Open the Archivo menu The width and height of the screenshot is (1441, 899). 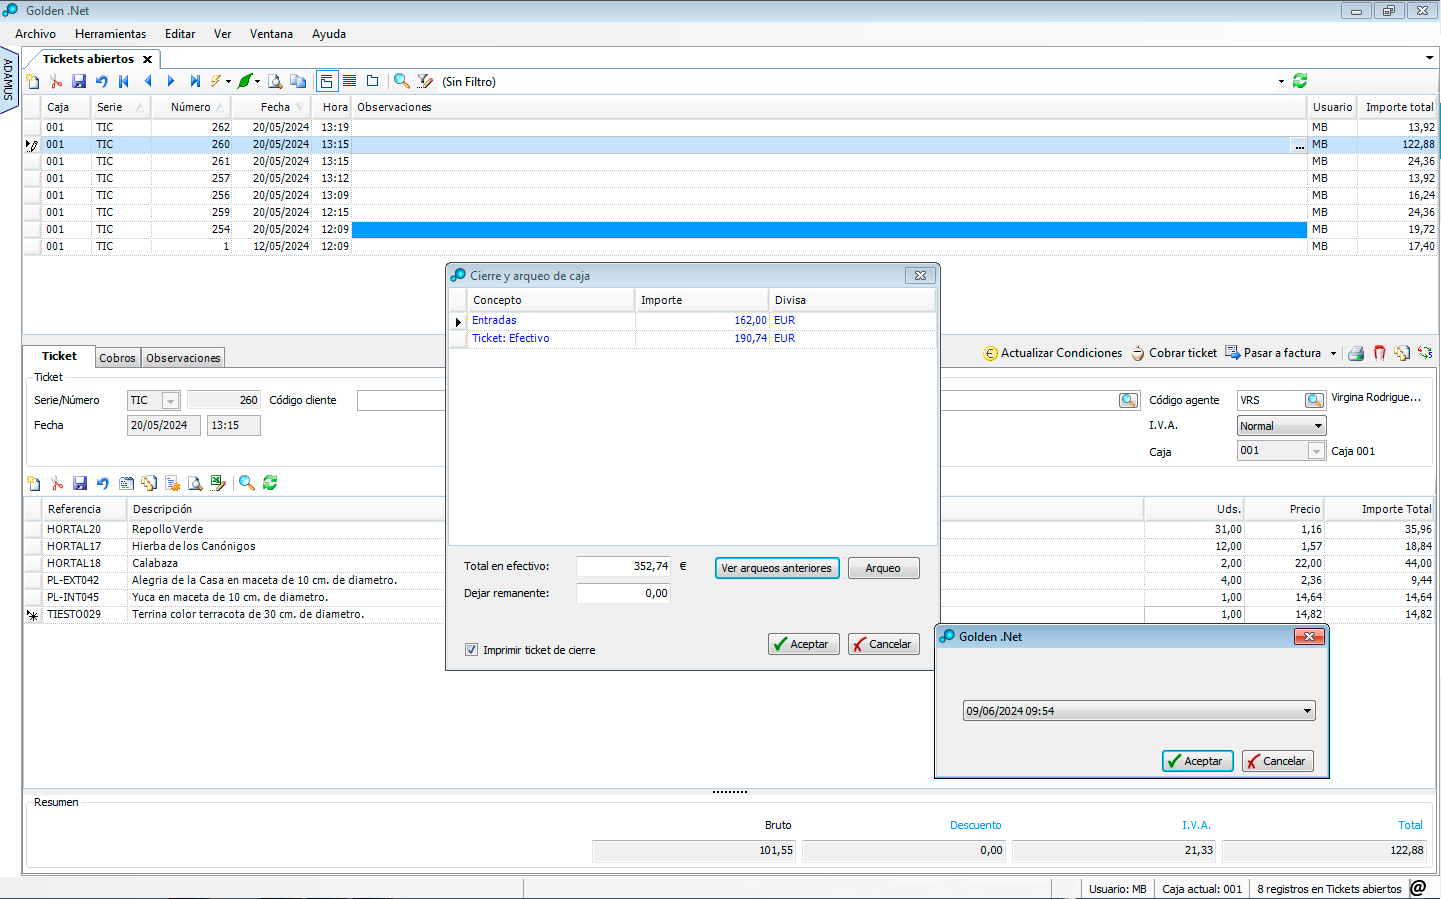point(35,34)
